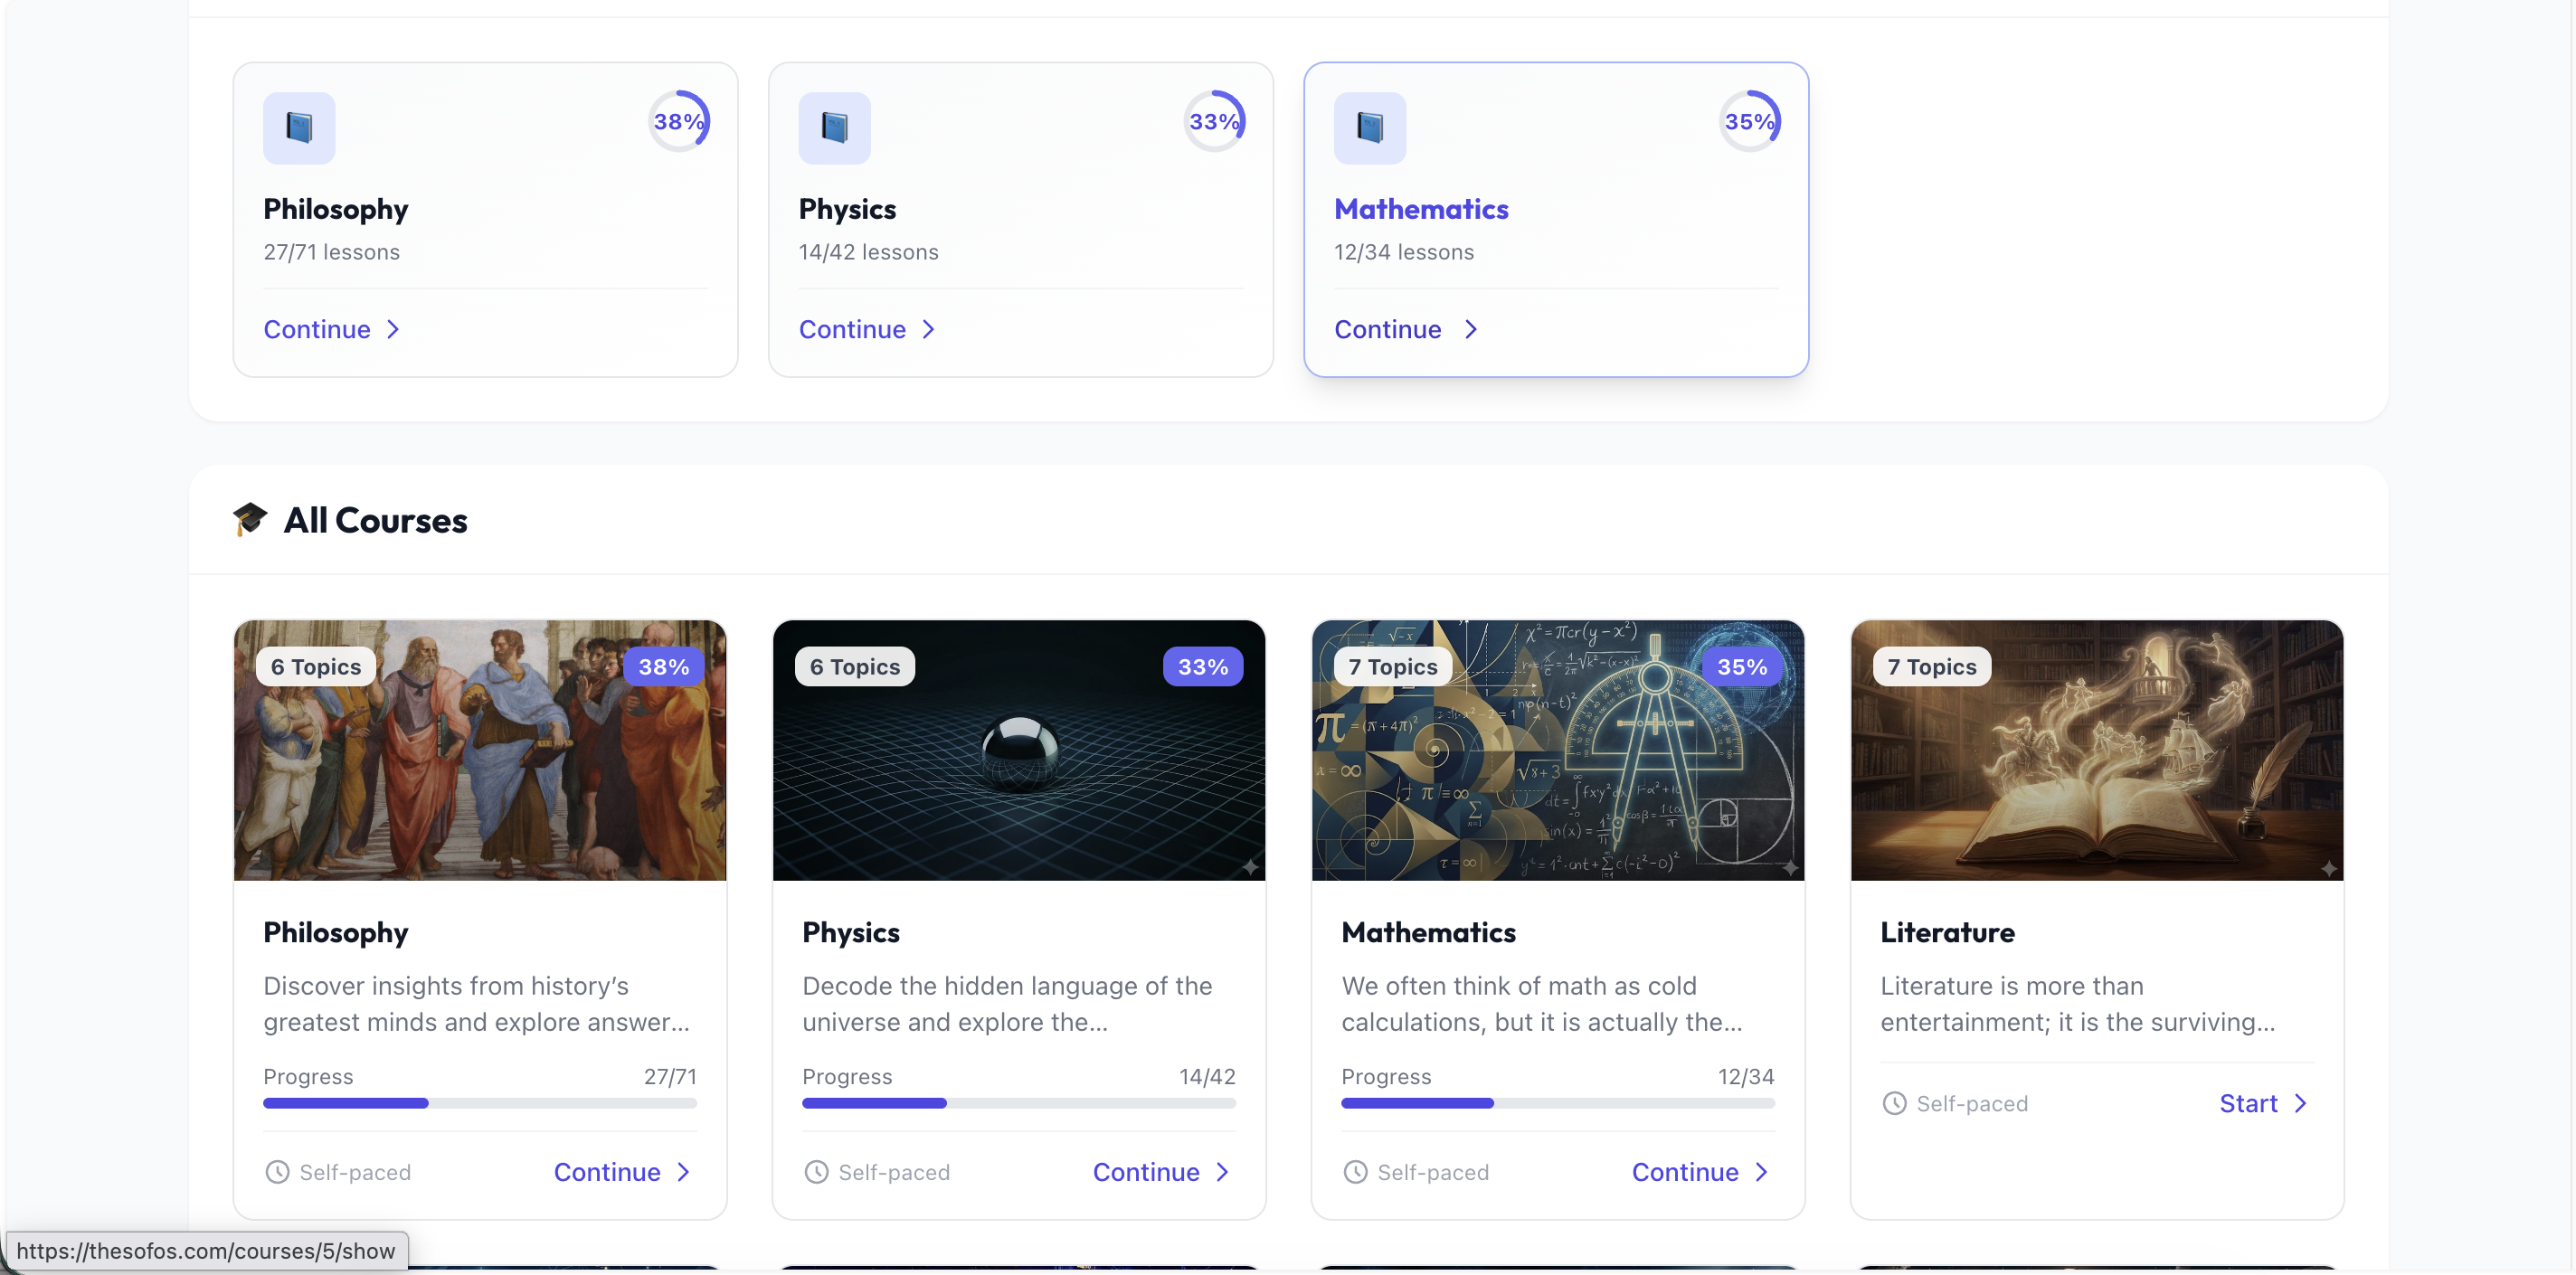
Task: Click the Physics black sphere thumbnail
Action: 1019,755
